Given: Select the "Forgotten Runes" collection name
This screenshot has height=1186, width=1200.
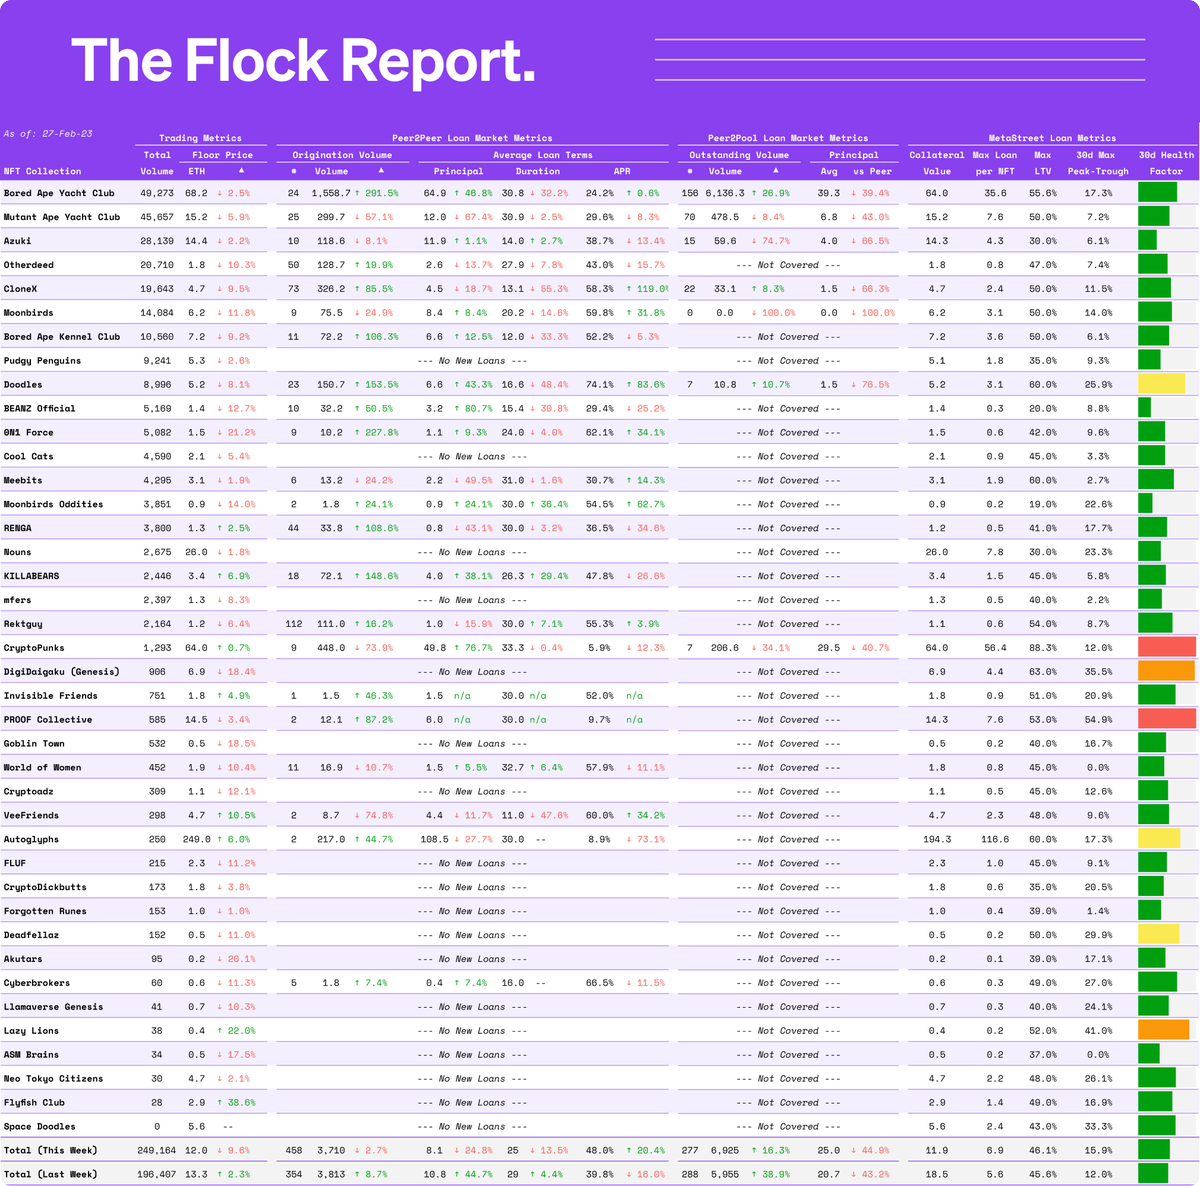Looking at the screenshot, I should click(45, 911).
